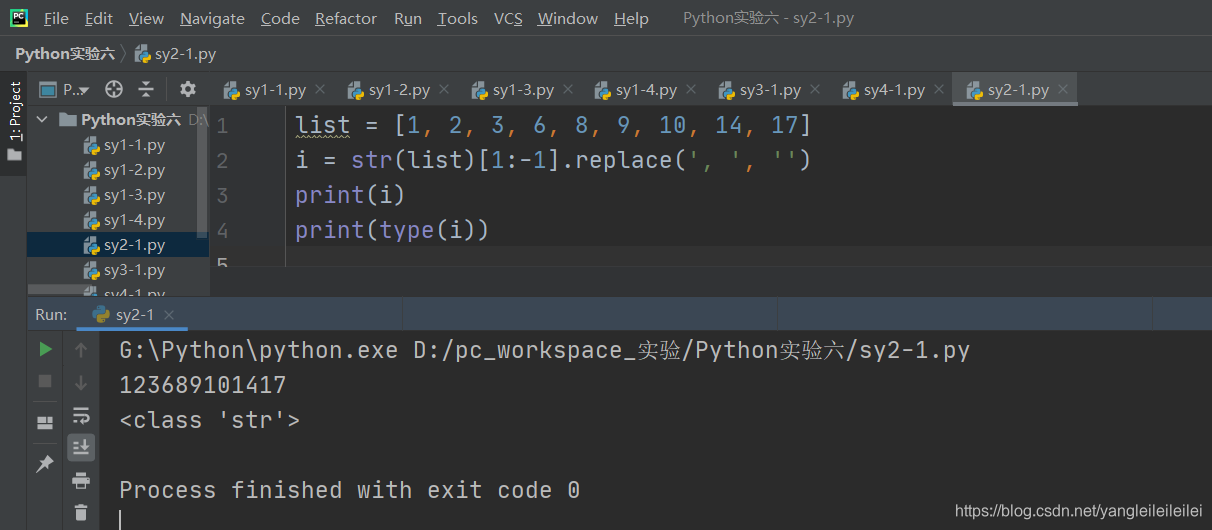This screenshot has height=530, width=1212.
Task: Close the sy2-1 Run tab
Action: point(169,315)
